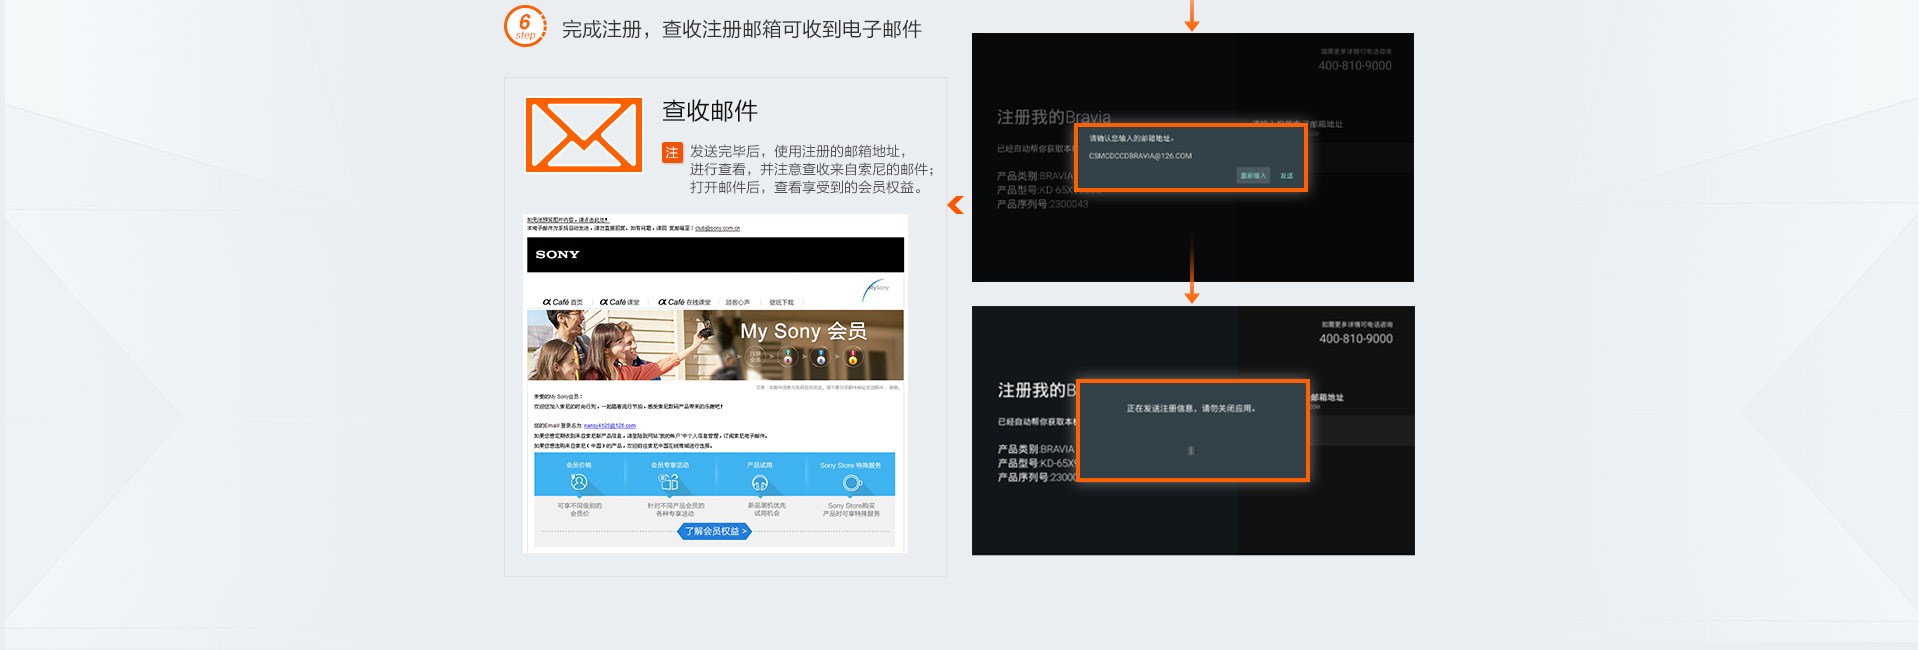Click the My Sony swoosh logo in the email
The width and height of the screenshot is (1920, 650).
tap(876, 289)
